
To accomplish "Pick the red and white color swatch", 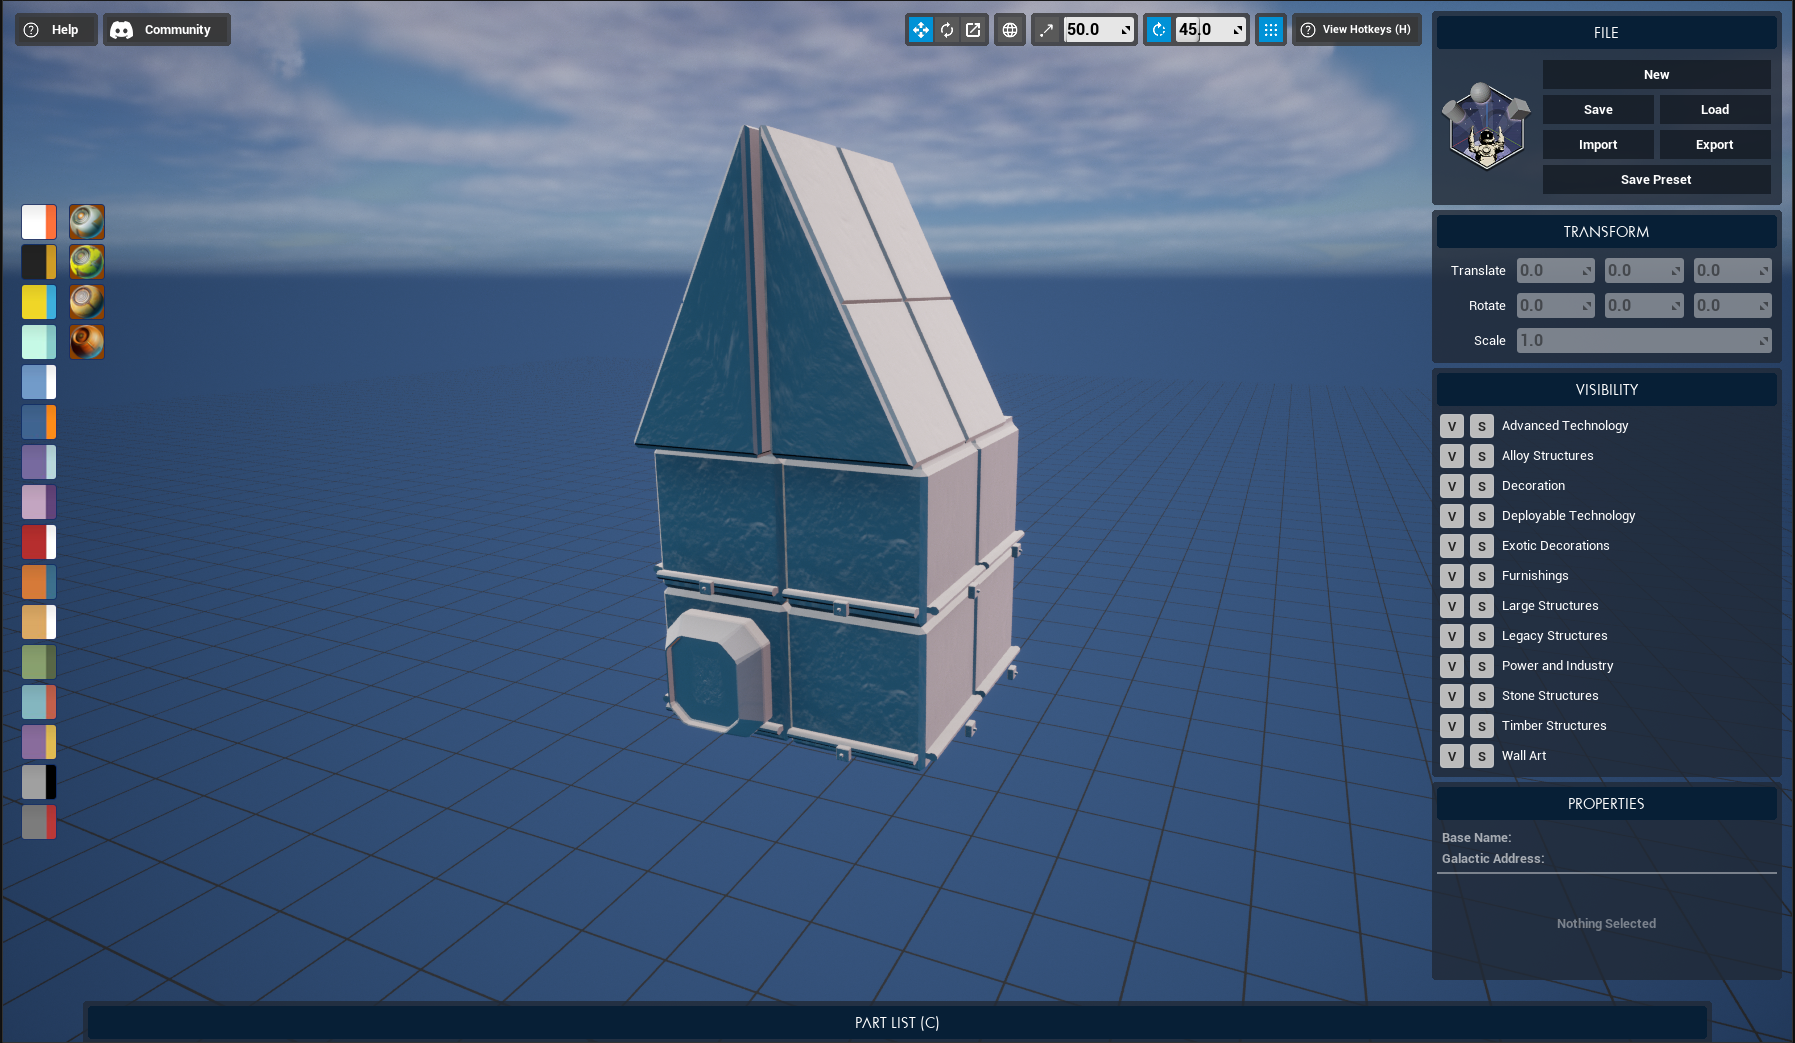I will (x=39, y=542).
